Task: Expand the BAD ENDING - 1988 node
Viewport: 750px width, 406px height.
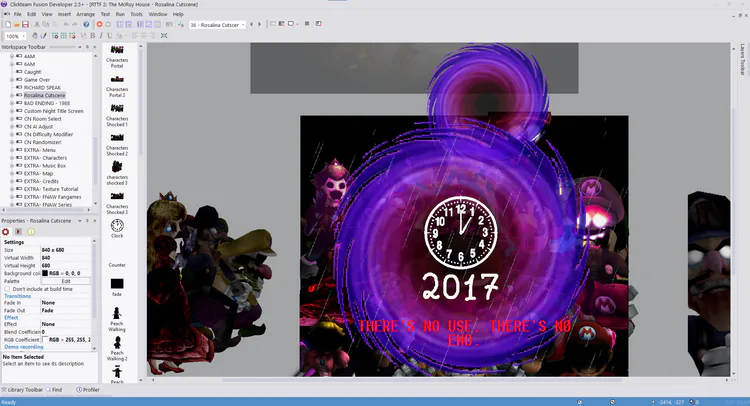Action: point(12,103)
